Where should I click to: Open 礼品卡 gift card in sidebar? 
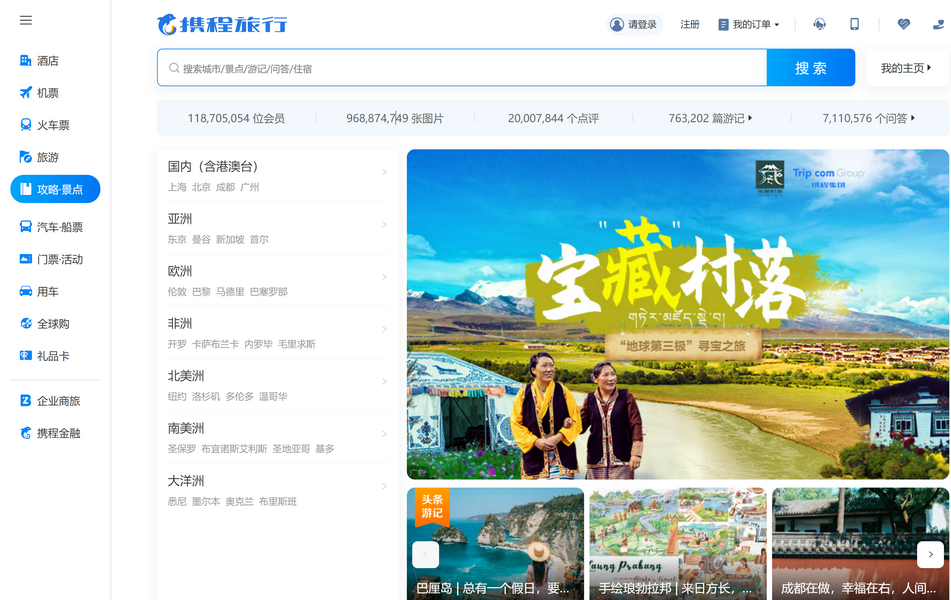(x=52, y=356)
